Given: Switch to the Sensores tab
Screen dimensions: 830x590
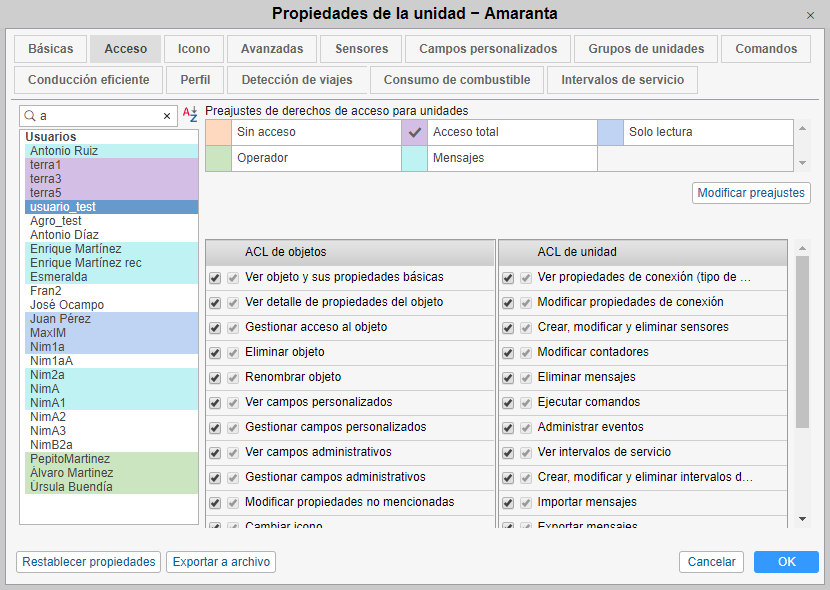Looking at the screenshot, I should 361,49.
